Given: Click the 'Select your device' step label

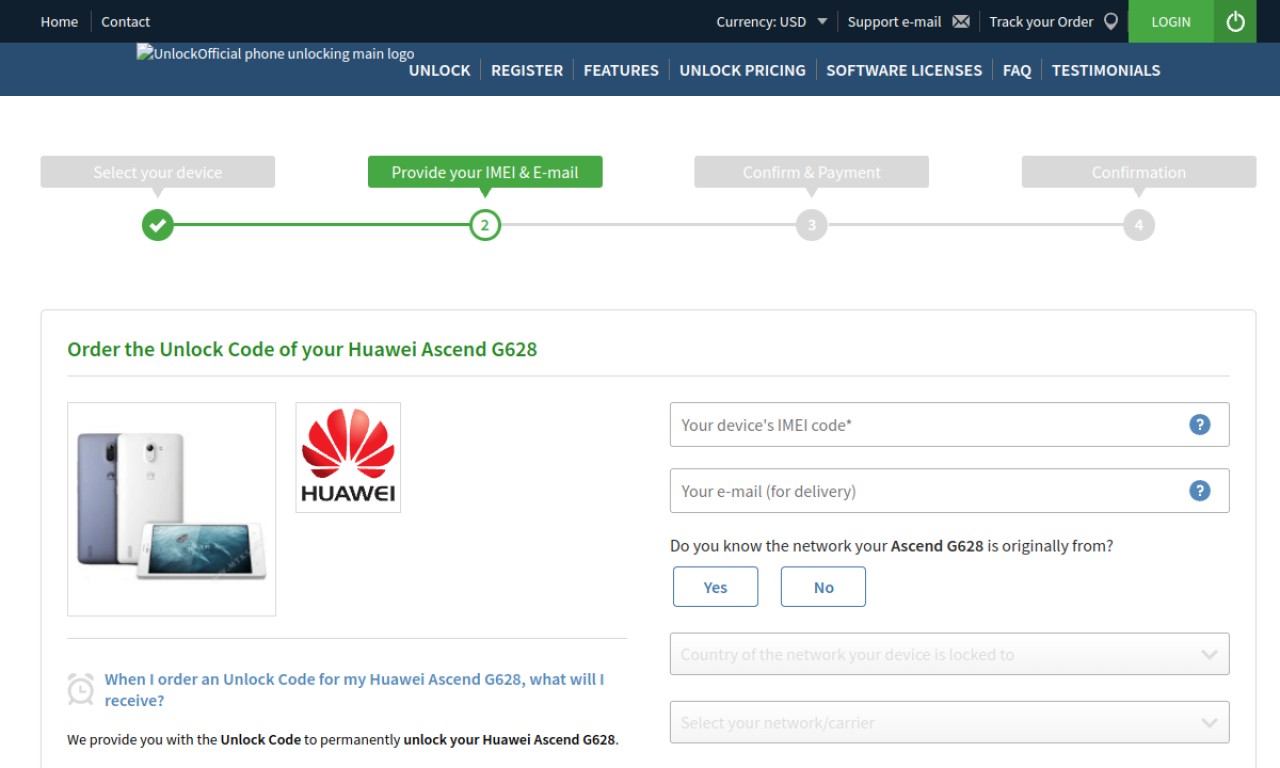Looking at the screenshot, I should [158, 172].
